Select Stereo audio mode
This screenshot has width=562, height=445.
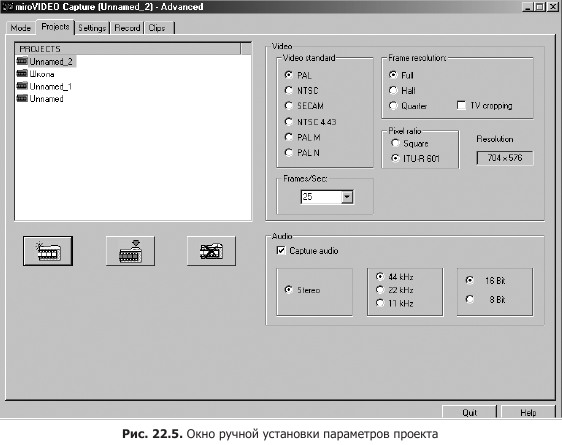coord(289,290)
